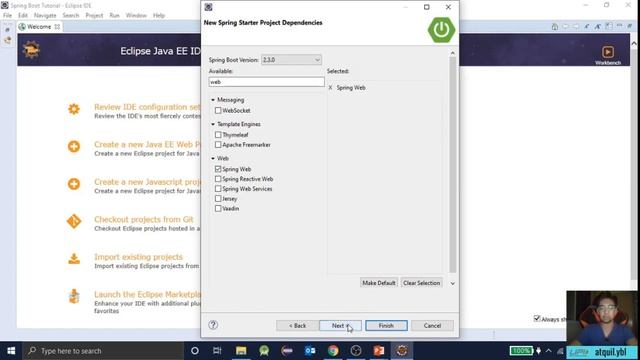
Task: Open the File menu
Action: 7,16
